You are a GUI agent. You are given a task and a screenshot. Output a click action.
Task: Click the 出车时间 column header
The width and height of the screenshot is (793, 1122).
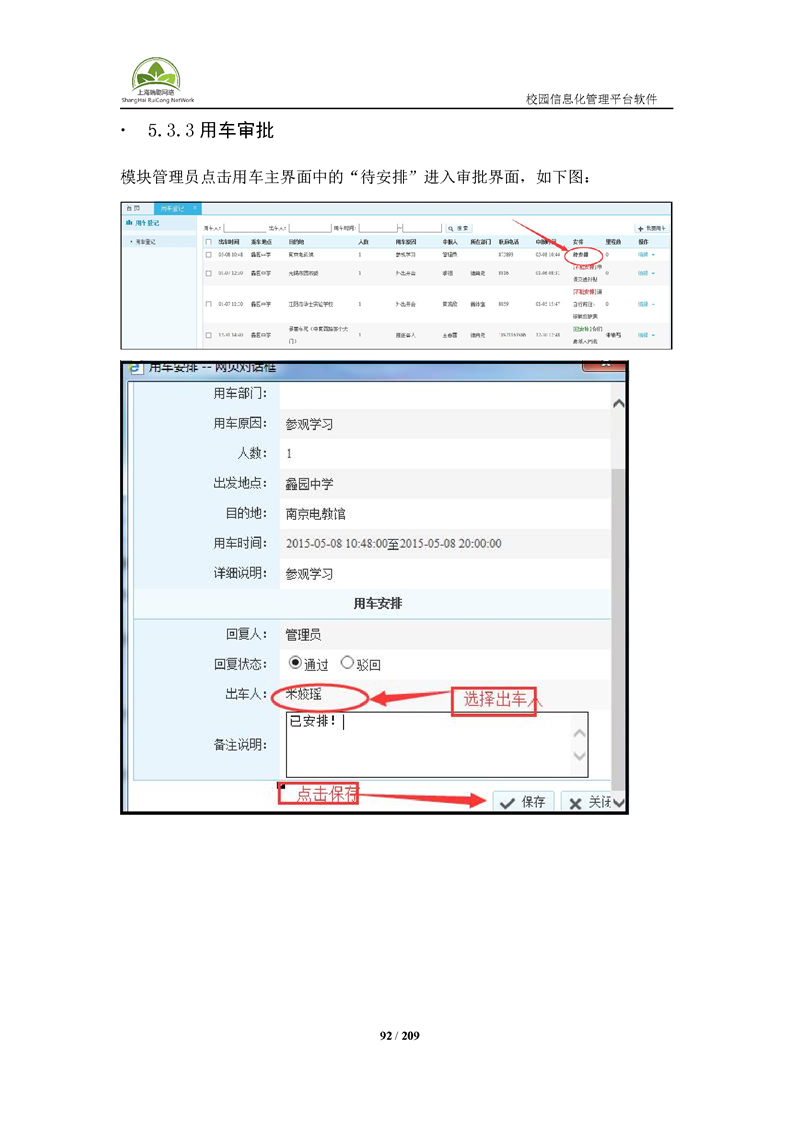[x=229, y=242]
